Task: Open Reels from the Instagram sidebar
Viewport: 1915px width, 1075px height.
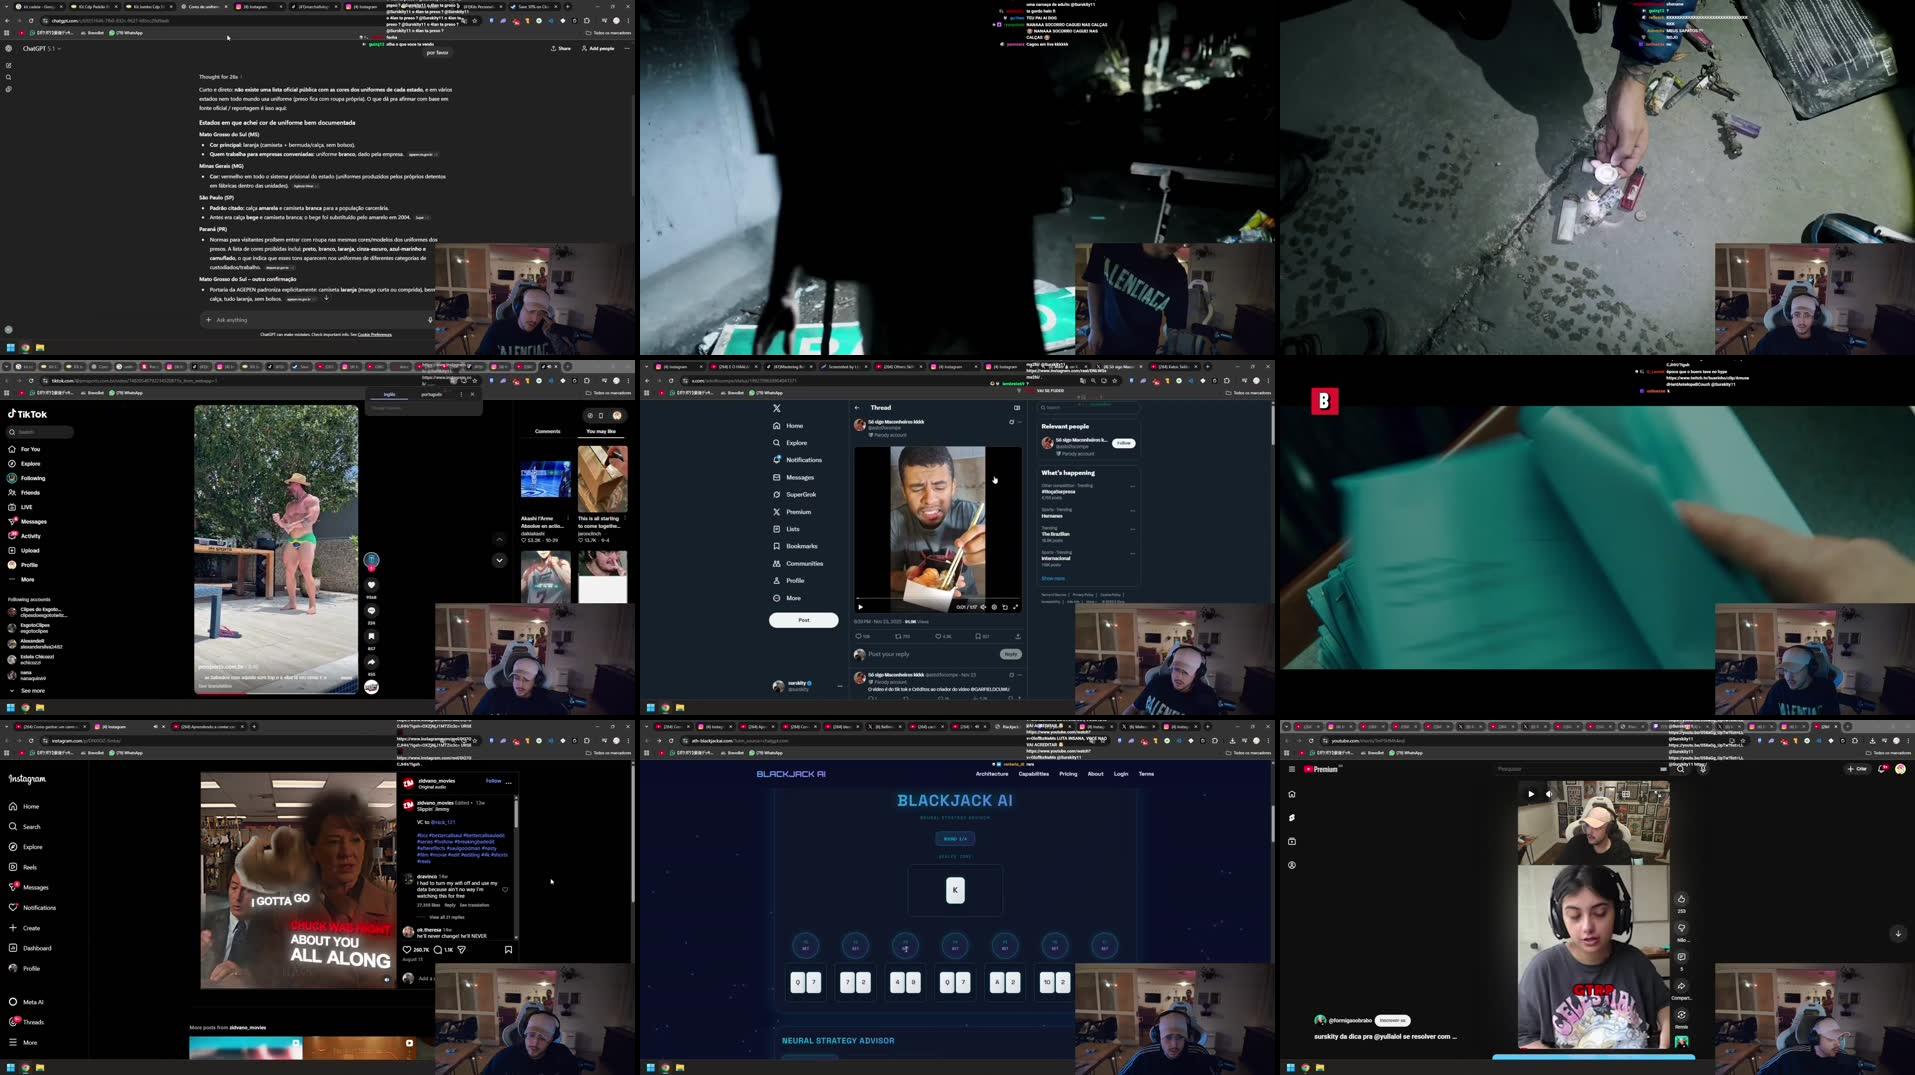Action: coord(29,867)
